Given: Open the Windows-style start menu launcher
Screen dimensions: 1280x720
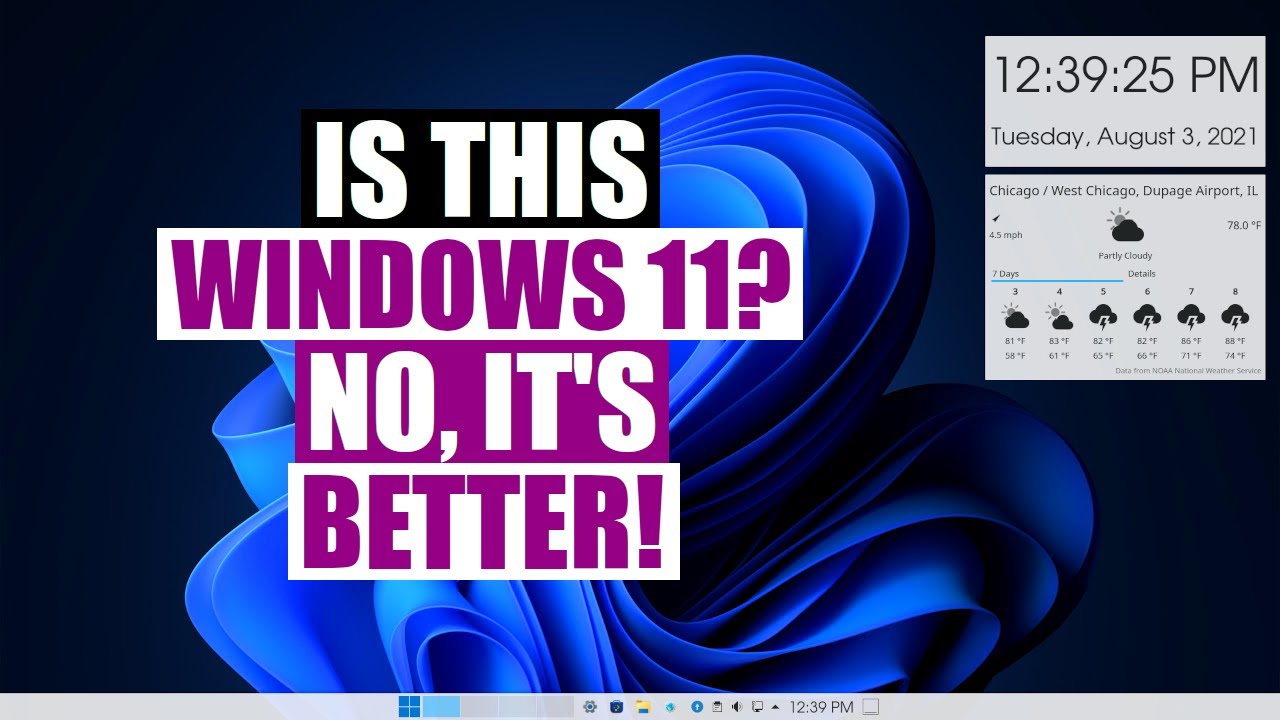Looking at the screenshot, I should pyautogui.click(x=409, y=707).
